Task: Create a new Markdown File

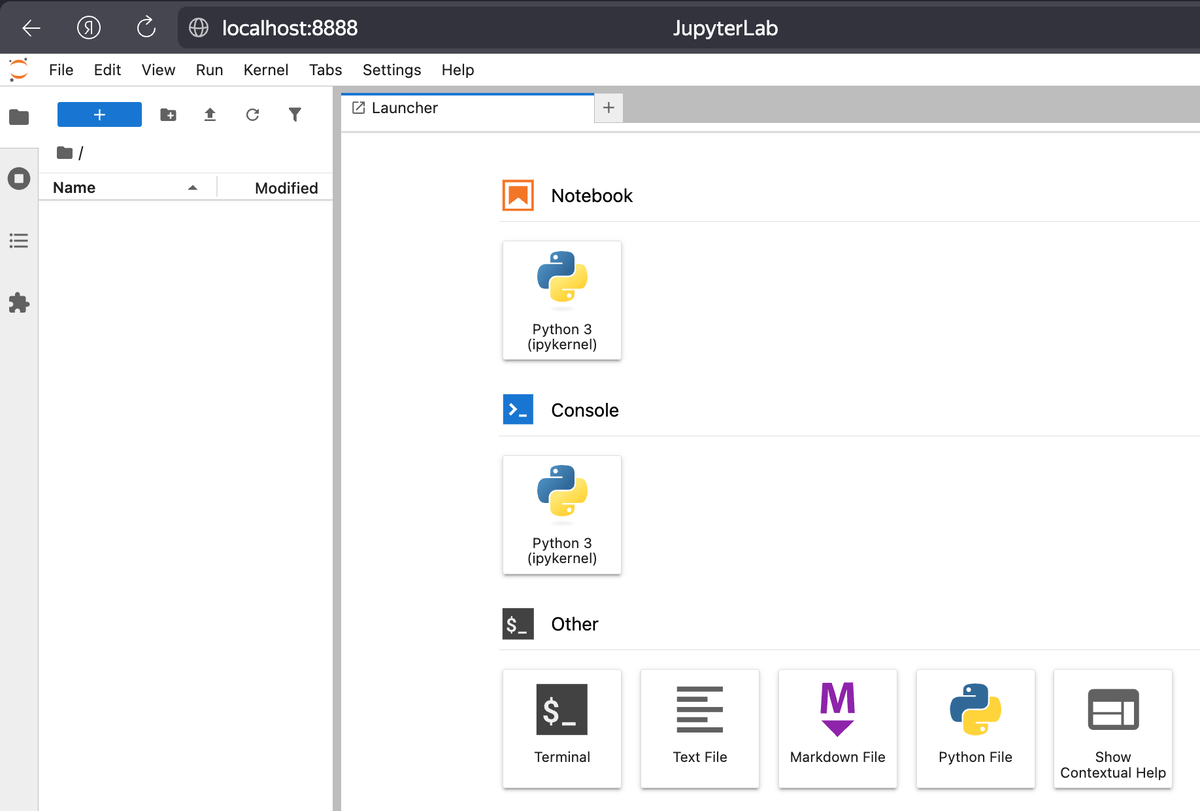Action: pos(838,728)
